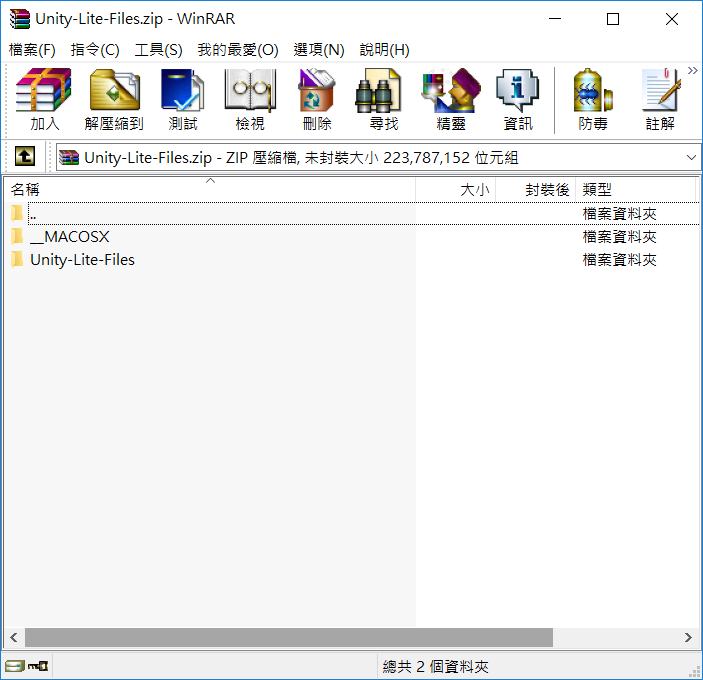Click the horizontal scrollbar right arrow
The height and width of the screenshot is (680, 703).
tap(688, 637)
